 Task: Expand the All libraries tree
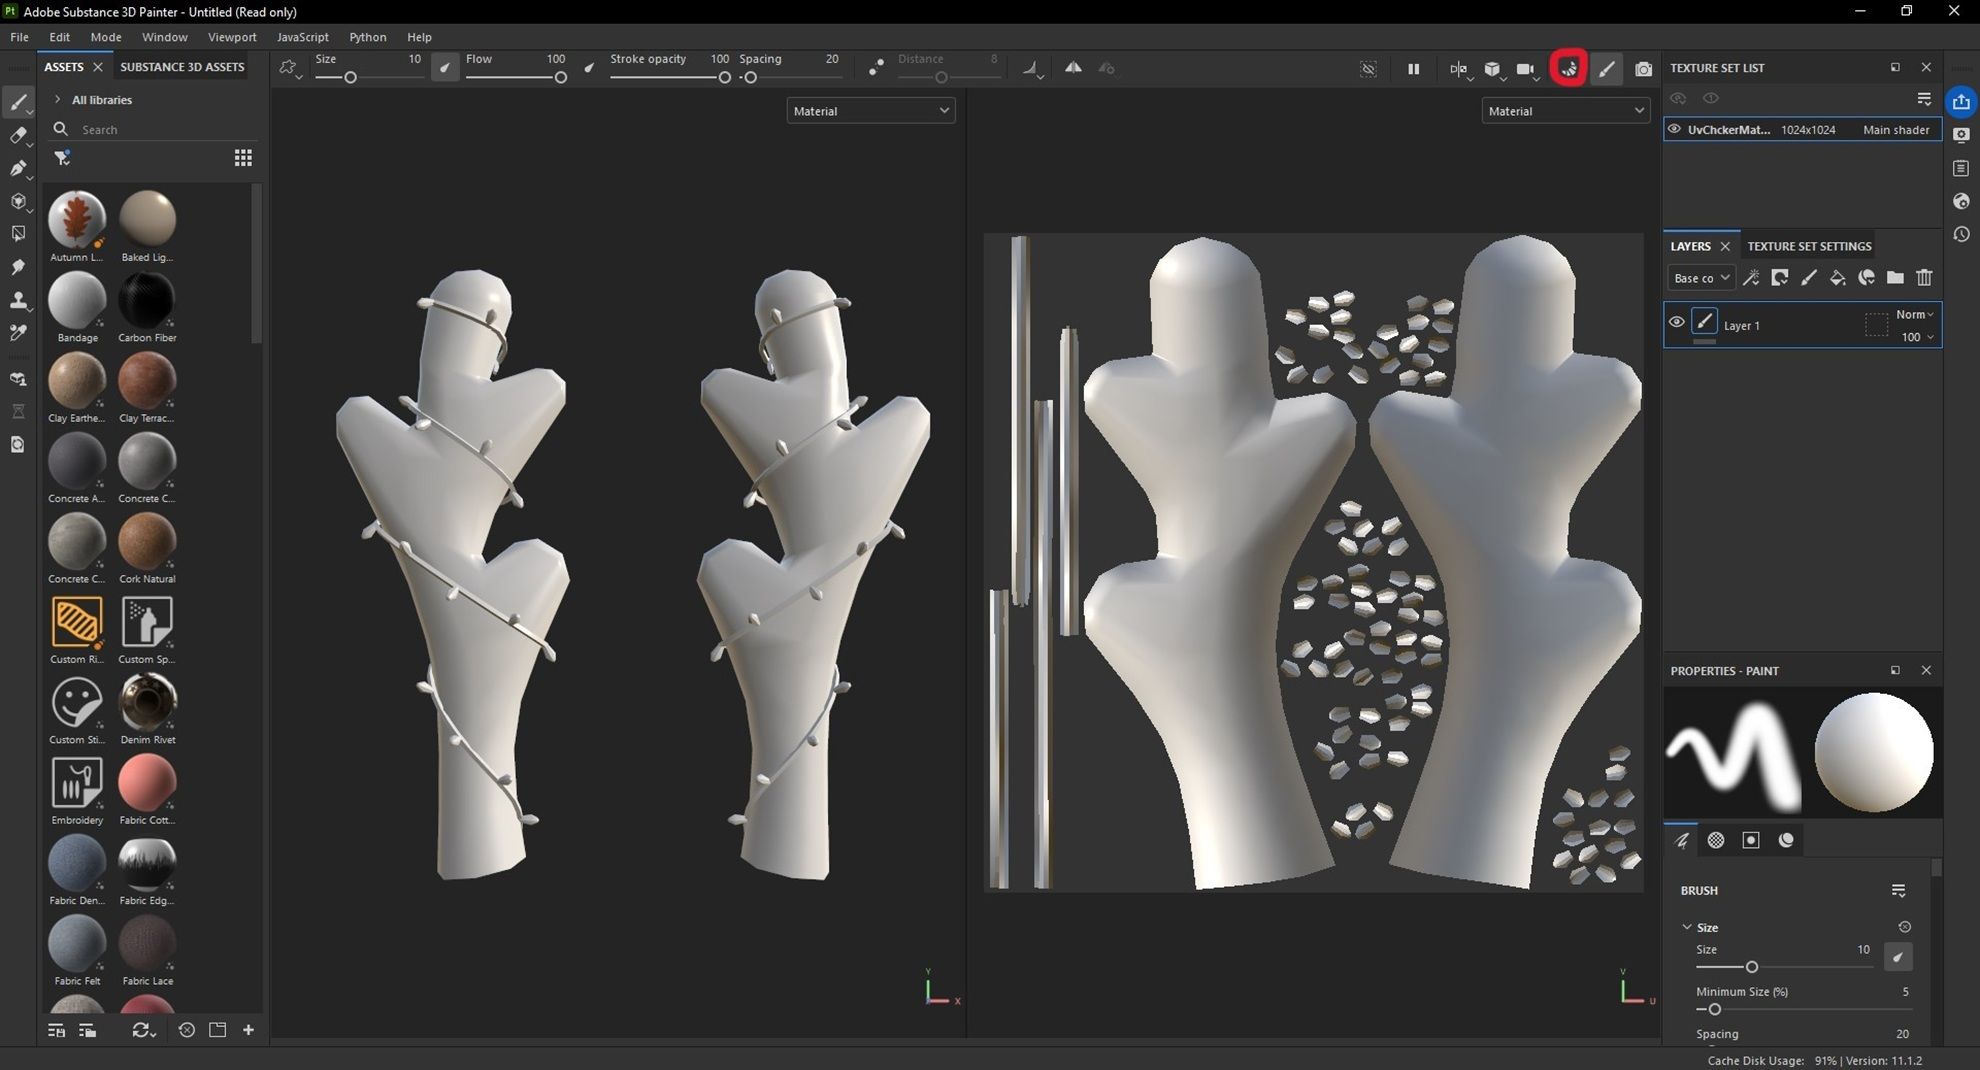(x=57, y=100)
